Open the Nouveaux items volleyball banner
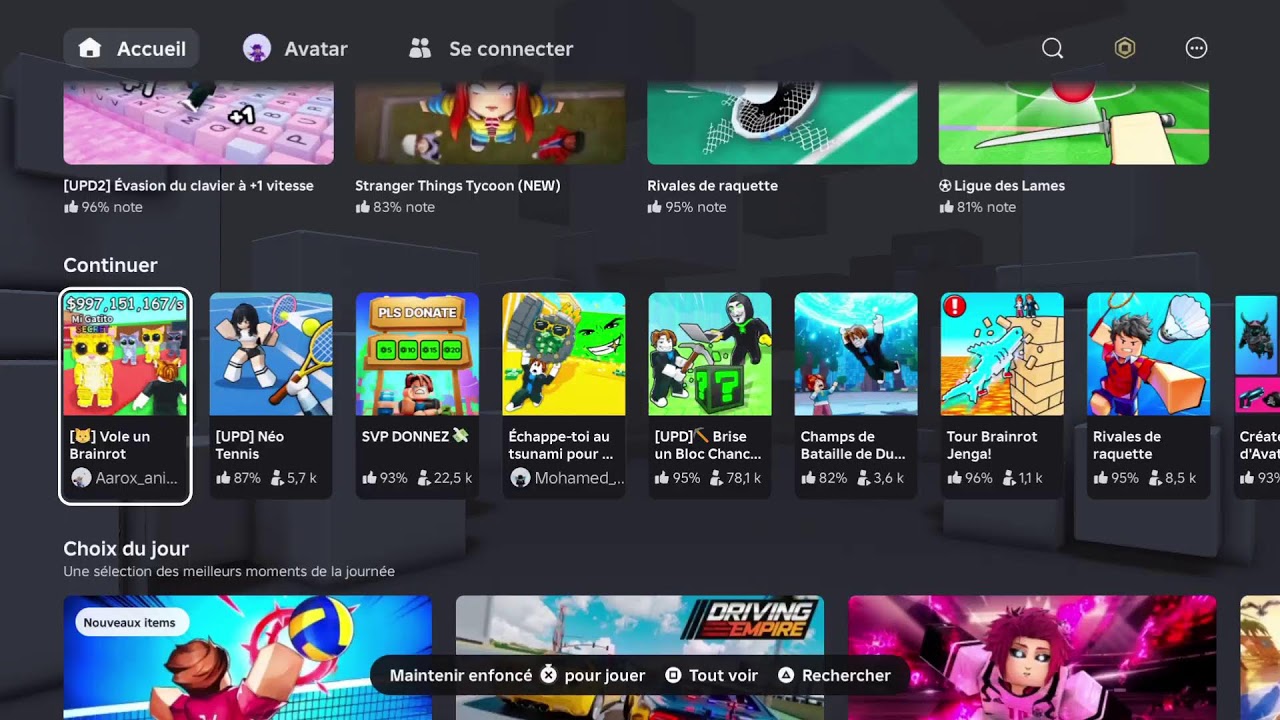1280x720 pixels. point(248,657)
